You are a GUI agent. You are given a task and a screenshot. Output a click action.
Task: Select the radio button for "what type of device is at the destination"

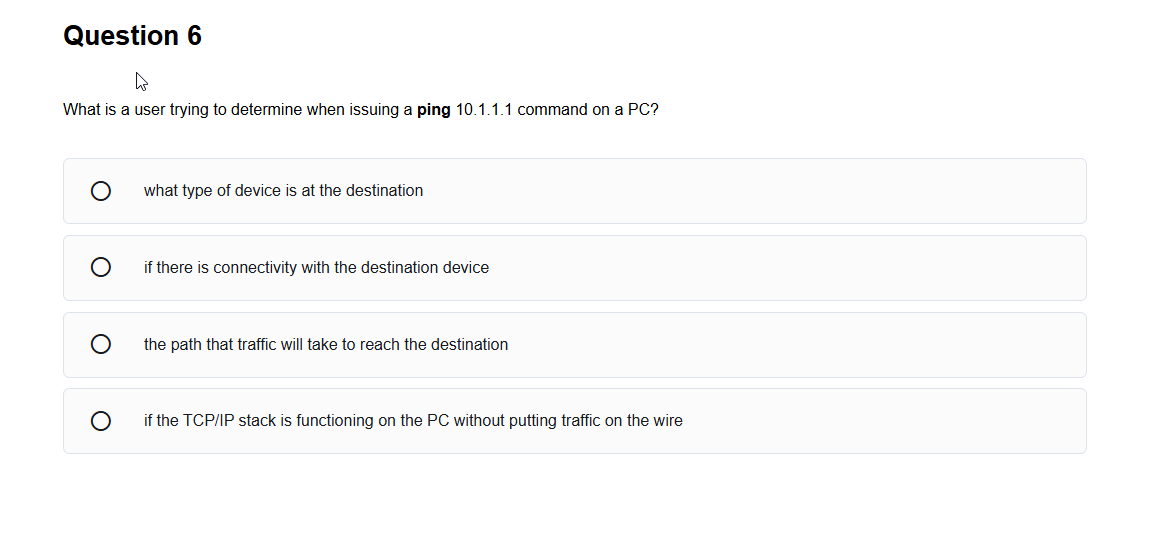pyautogui.click(x=101, y=191)
